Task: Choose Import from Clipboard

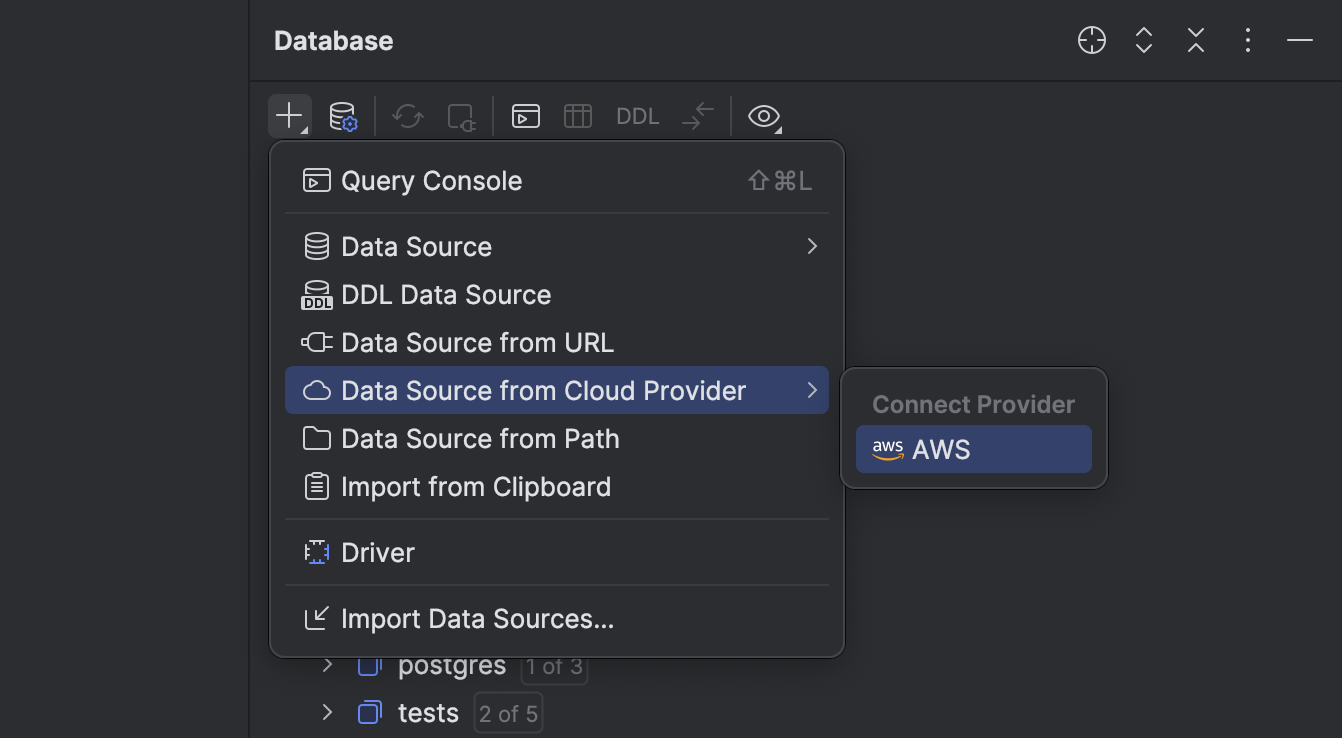Action: (x=476, y=487)
